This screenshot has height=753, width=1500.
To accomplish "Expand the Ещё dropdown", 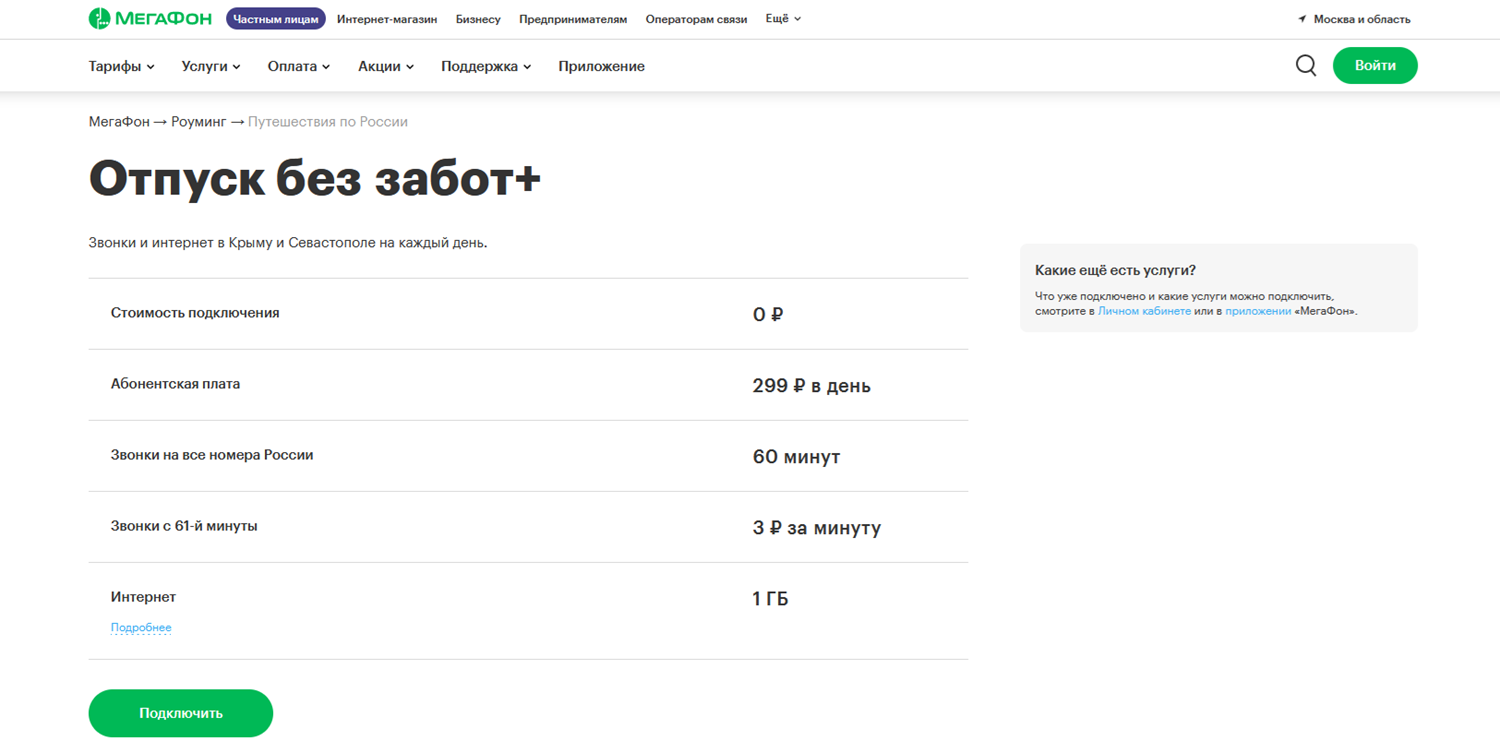I will (x=783, y=19).
